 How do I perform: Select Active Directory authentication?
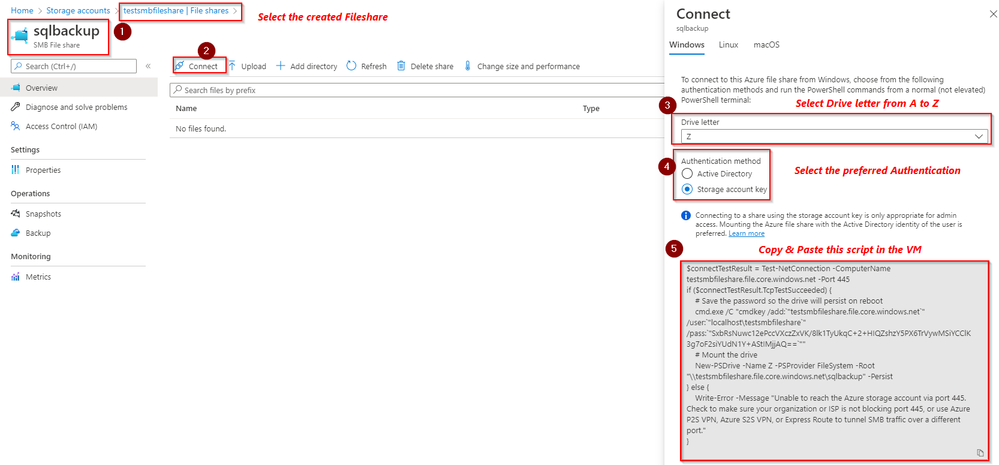(687, 173)
